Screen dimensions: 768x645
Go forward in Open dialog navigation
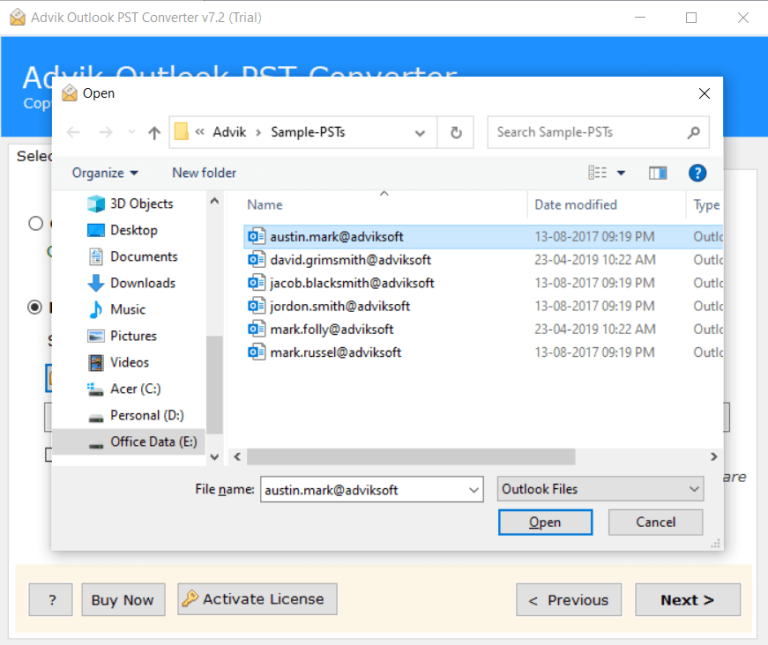click(105, 132)
